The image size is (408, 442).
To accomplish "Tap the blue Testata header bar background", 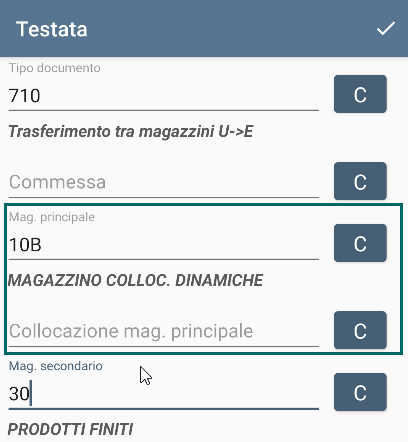I will click(217, 28).
